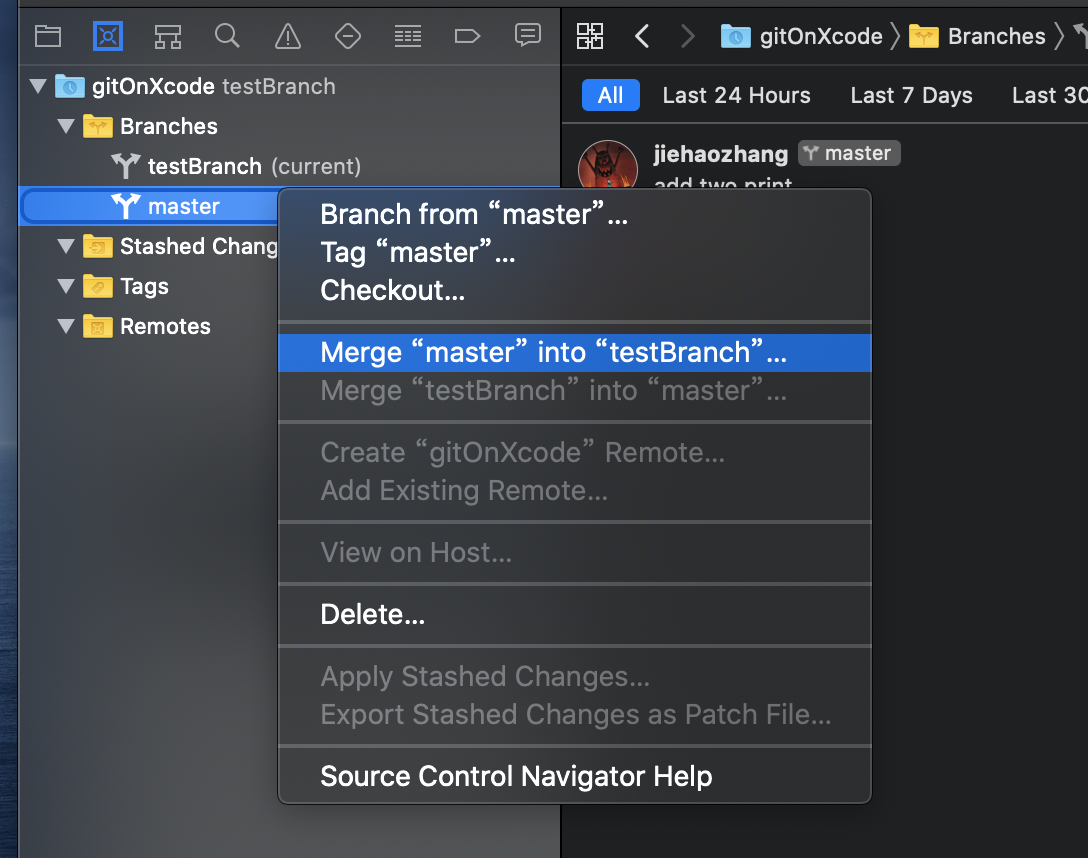This screenshot has width=1088, height=858.
Task: Click the testBranch branch icon
Action: pyautogui.click(x=126, y=166)
